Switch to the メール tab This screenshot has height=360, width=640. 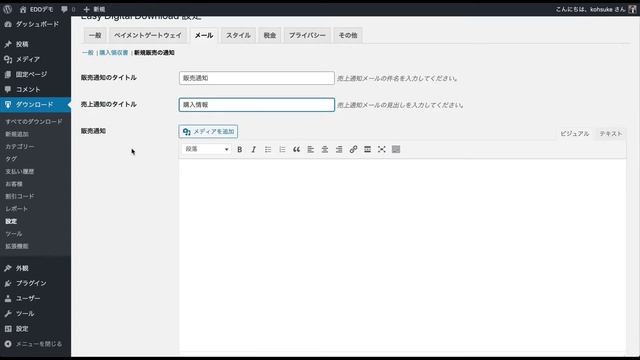204,36
